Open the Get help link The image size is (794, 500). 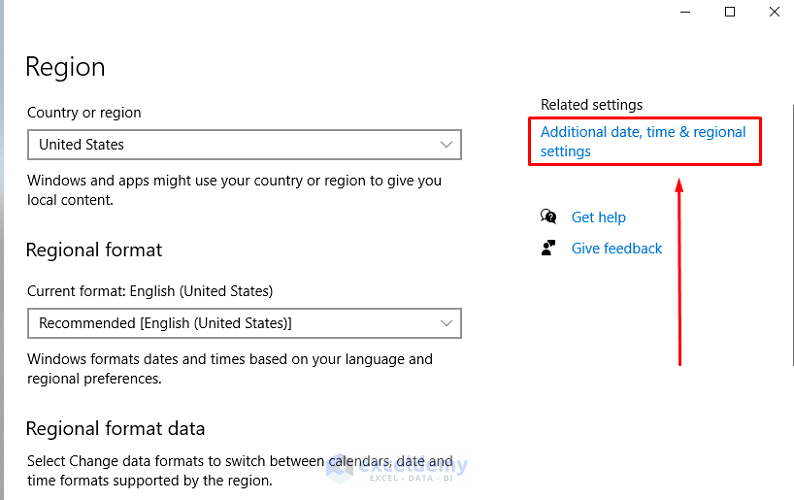598,217
